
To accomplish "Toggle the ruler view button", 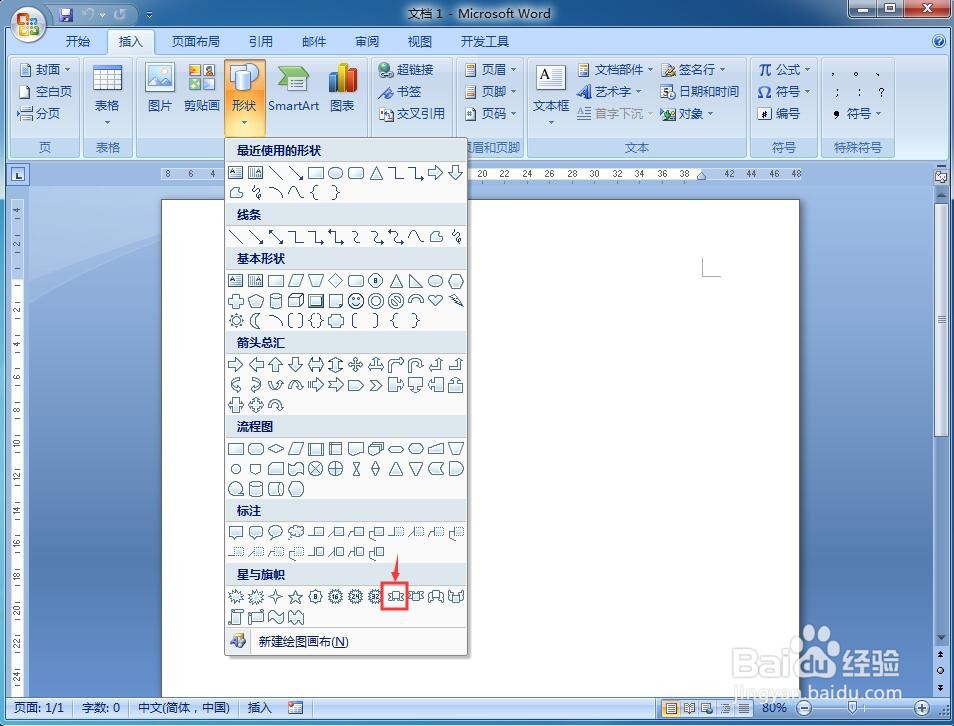I will (941, 176).
